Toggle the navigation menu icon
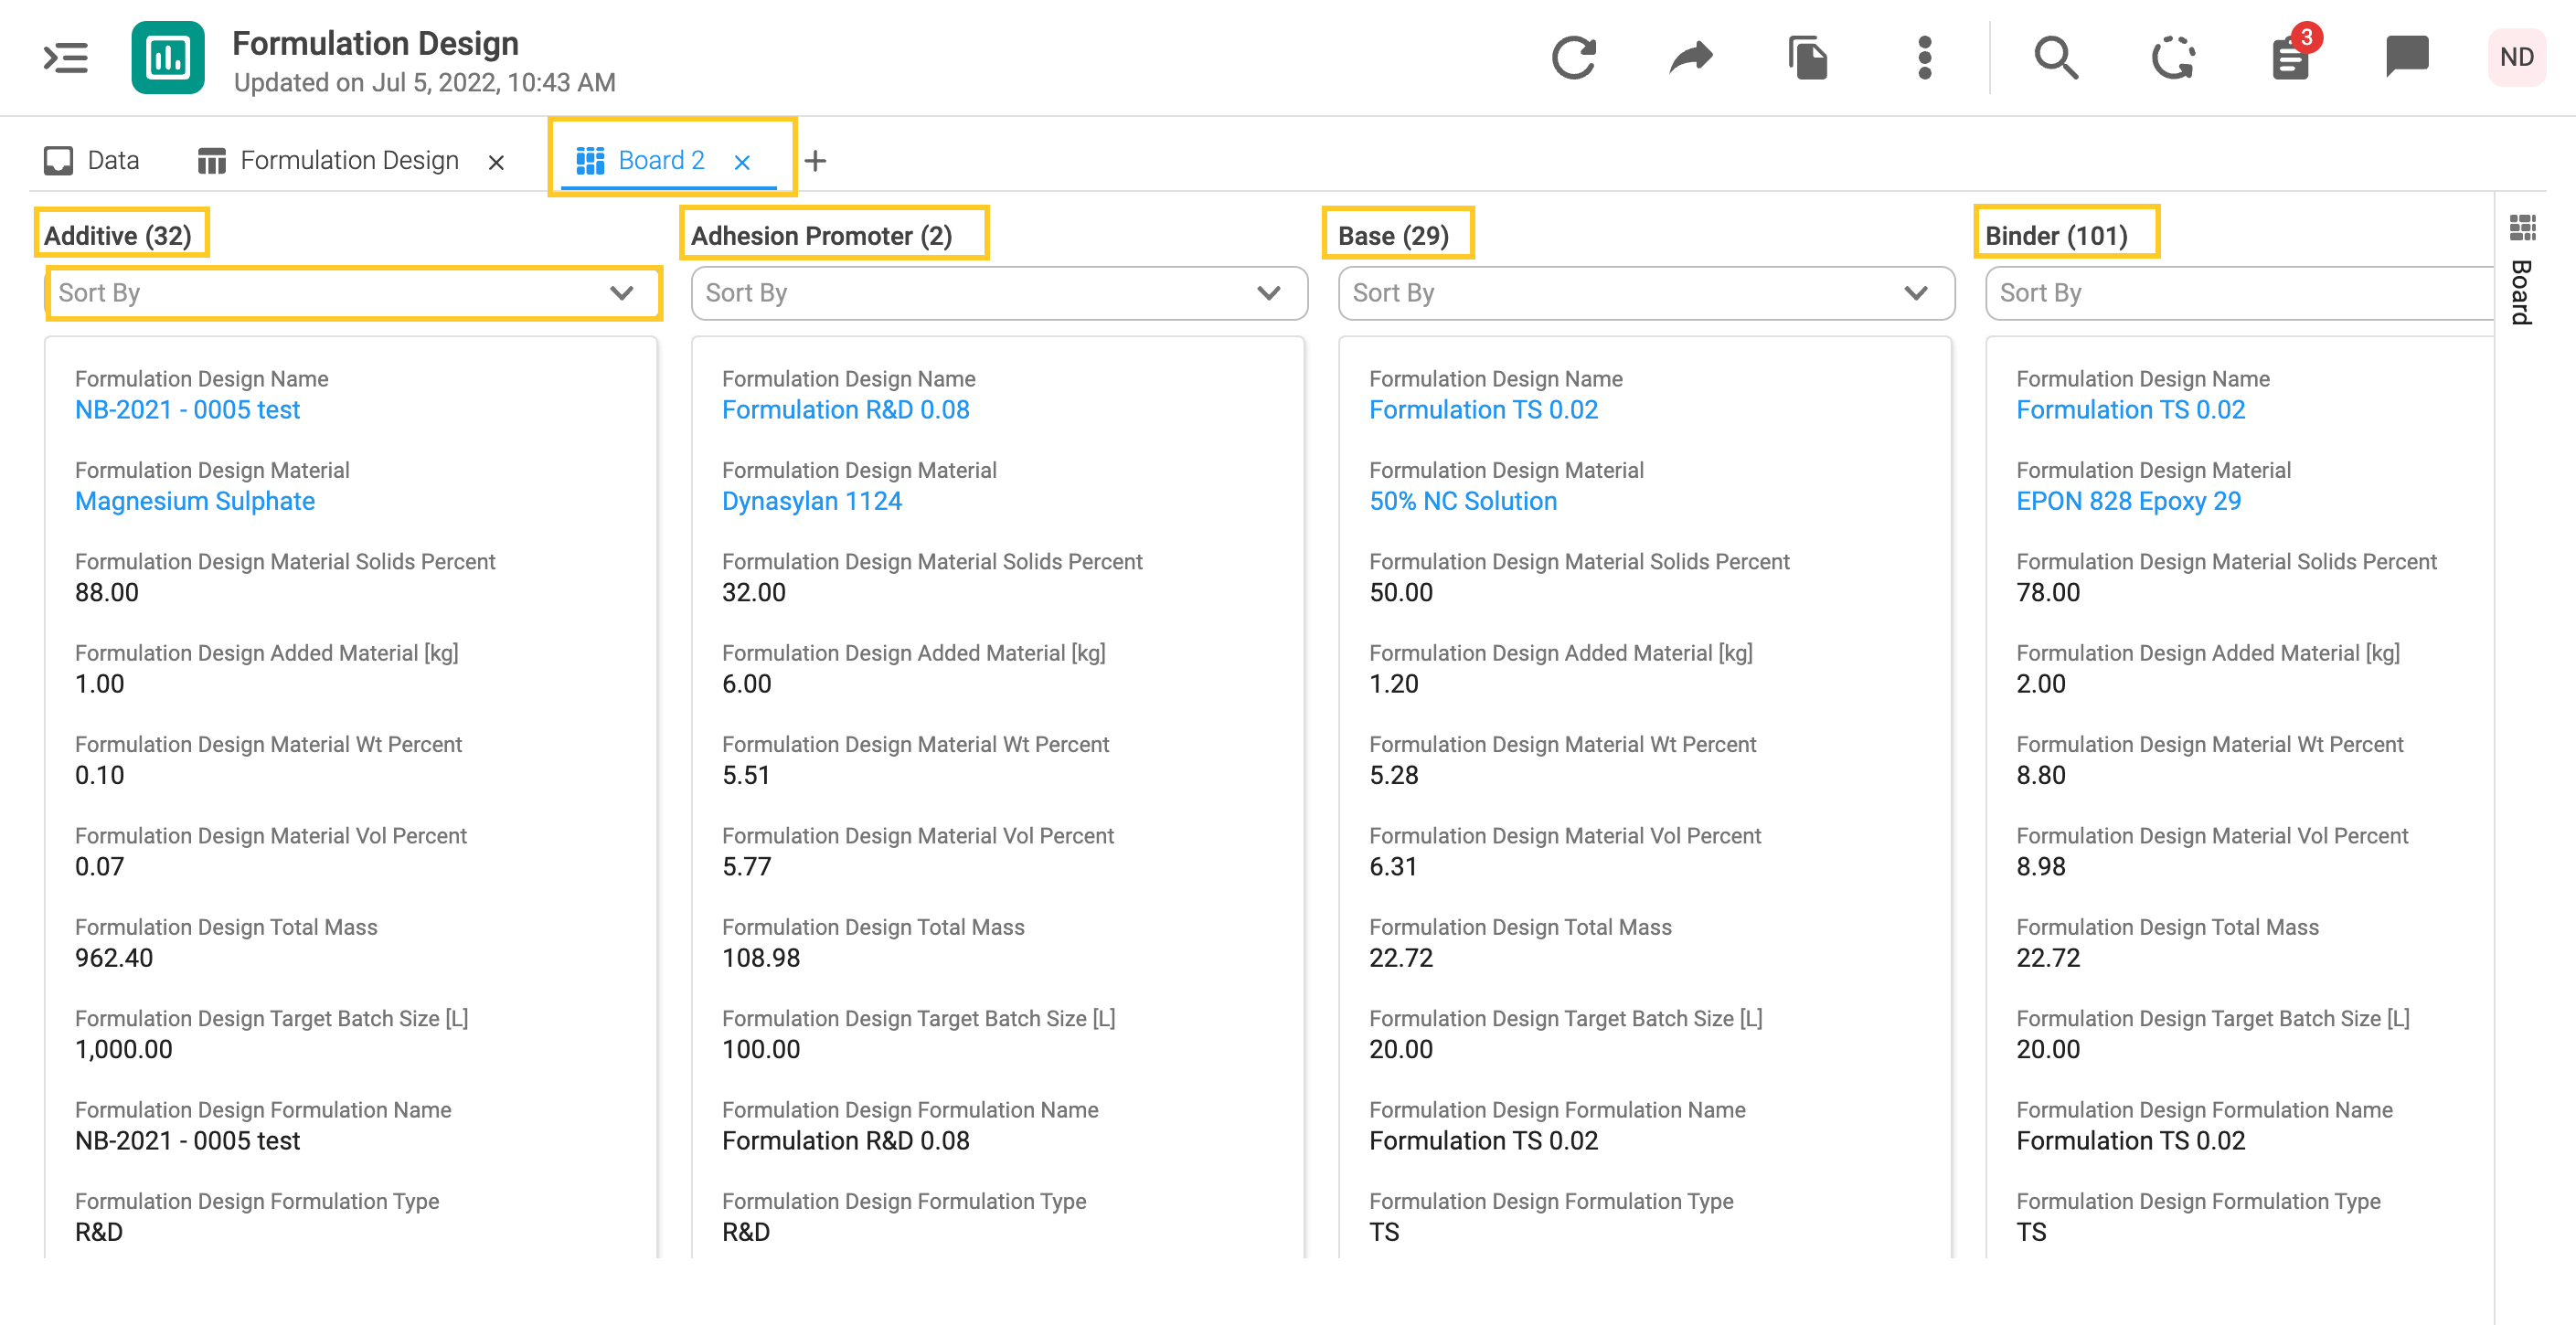 (x=66, y=58)
